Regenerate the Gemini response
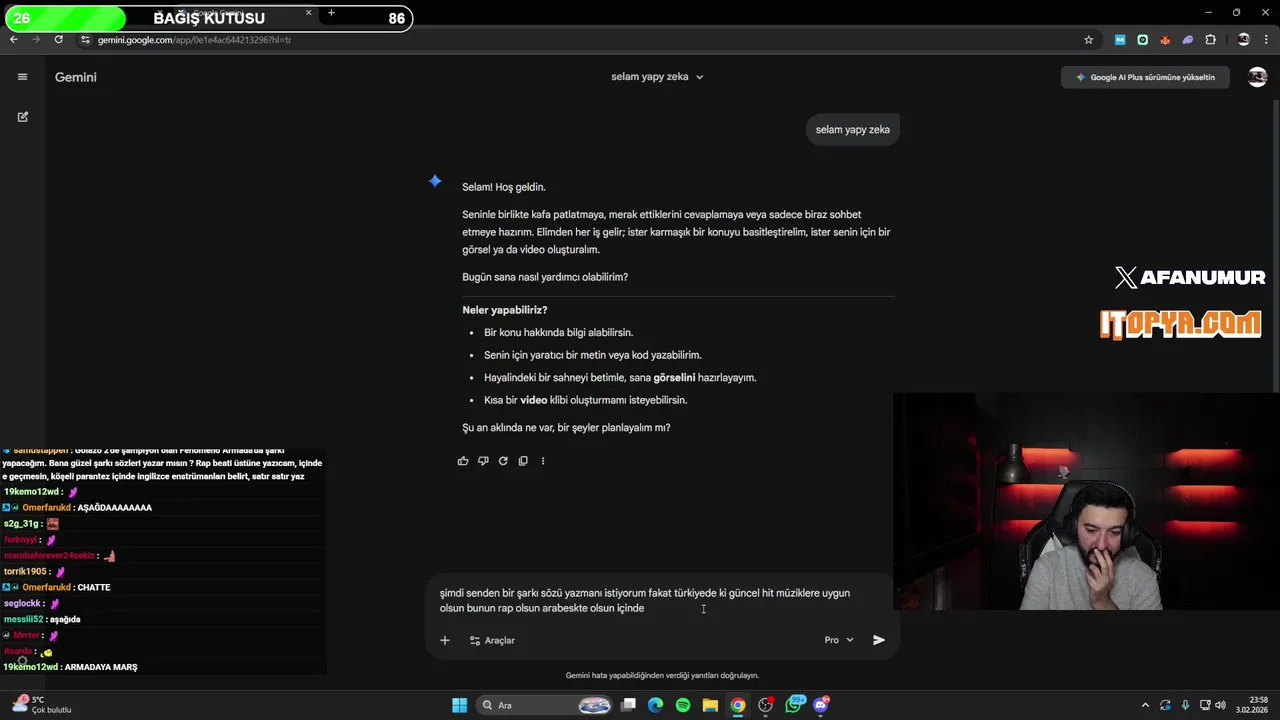1280x720 pixels. [x=503, y=461]
